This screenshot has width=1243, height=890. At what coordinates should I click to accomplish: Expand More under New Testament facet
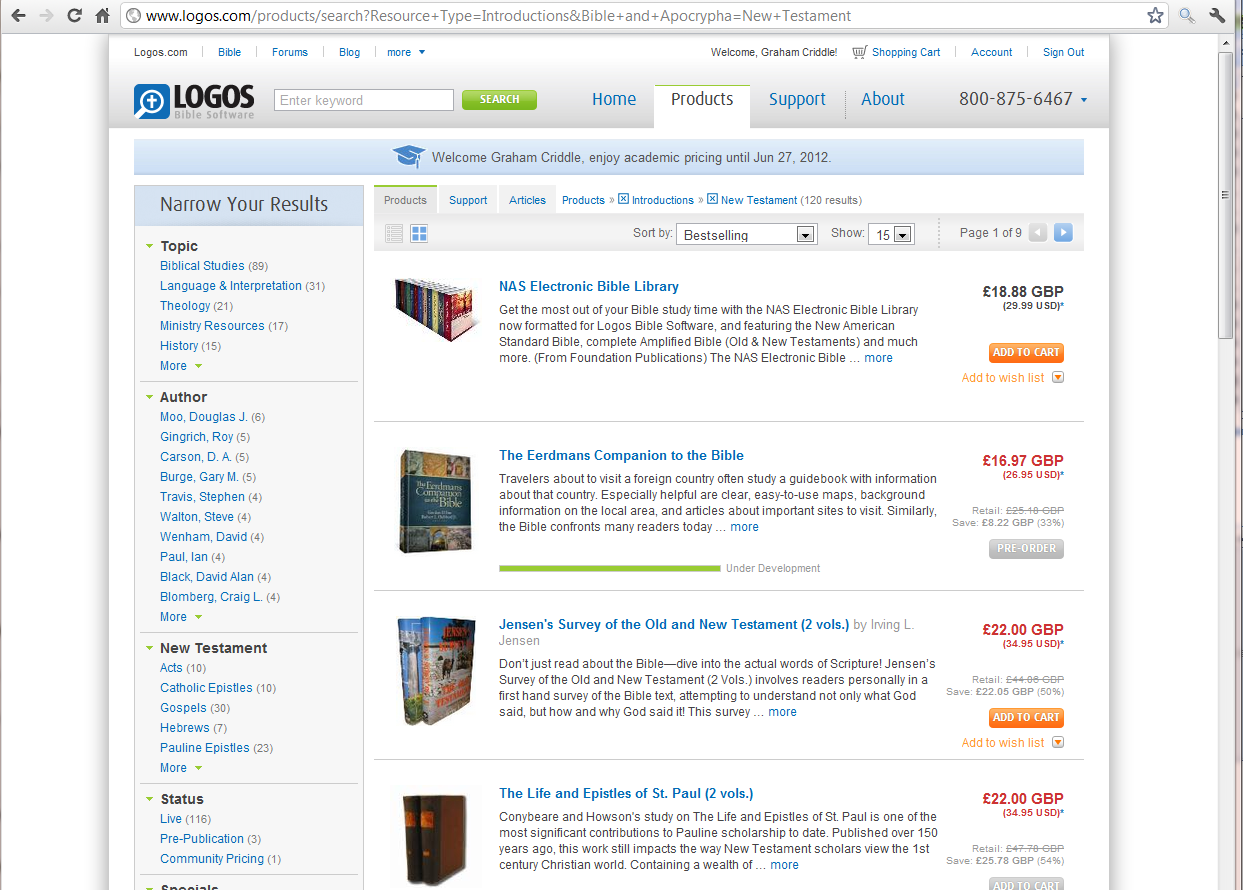click(181, 768)
